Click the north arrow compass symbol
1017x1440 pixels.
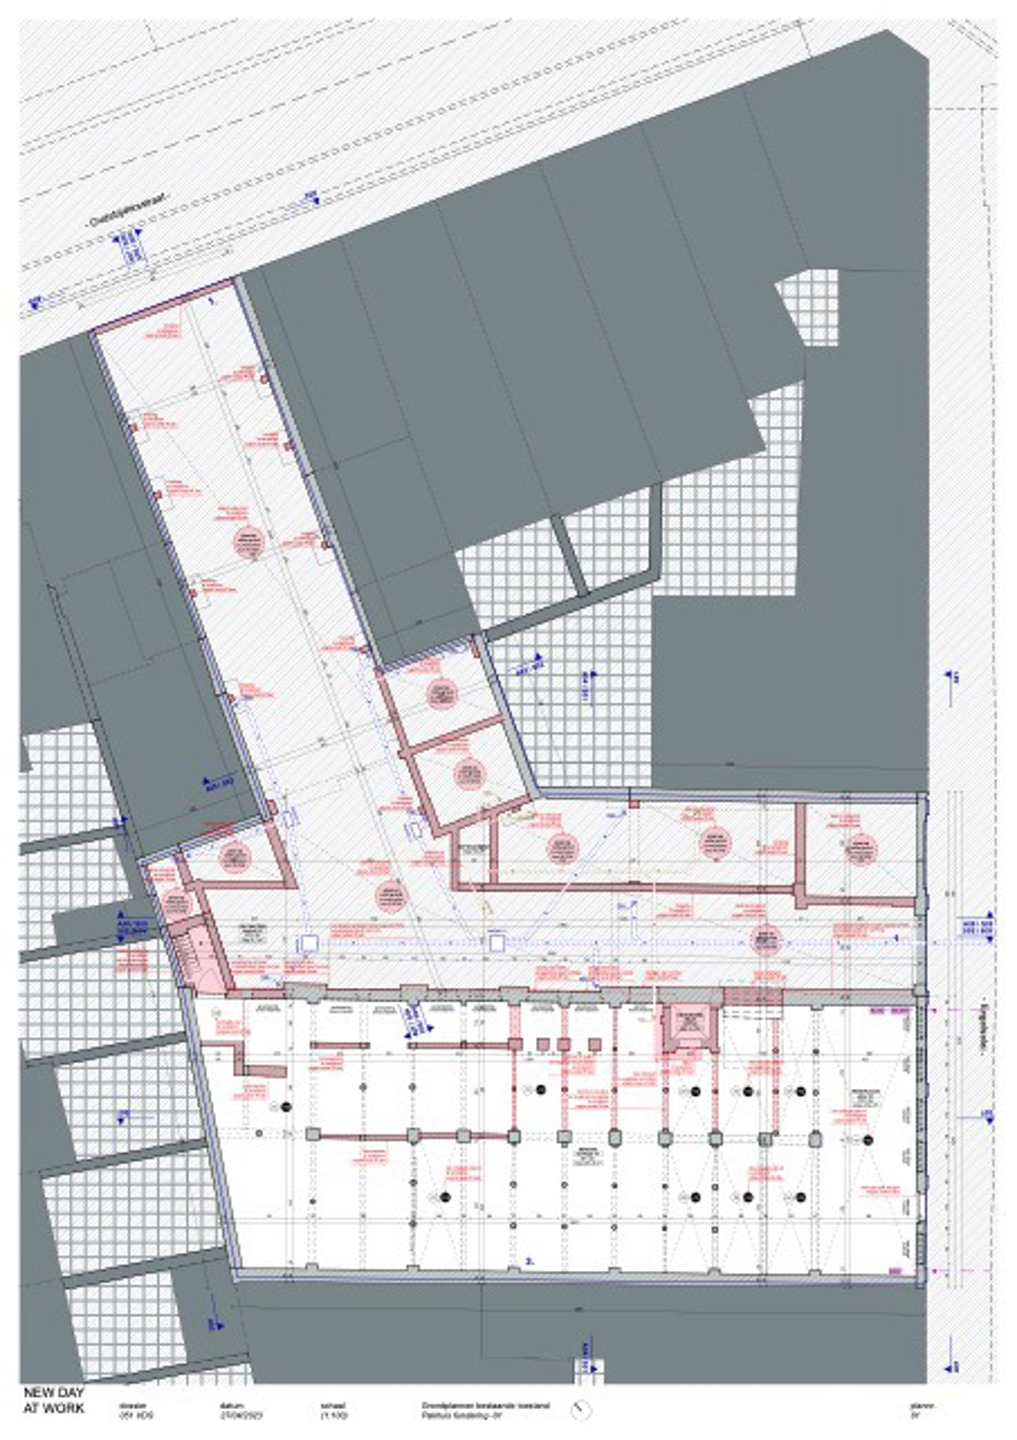[x=580, y=1410]
